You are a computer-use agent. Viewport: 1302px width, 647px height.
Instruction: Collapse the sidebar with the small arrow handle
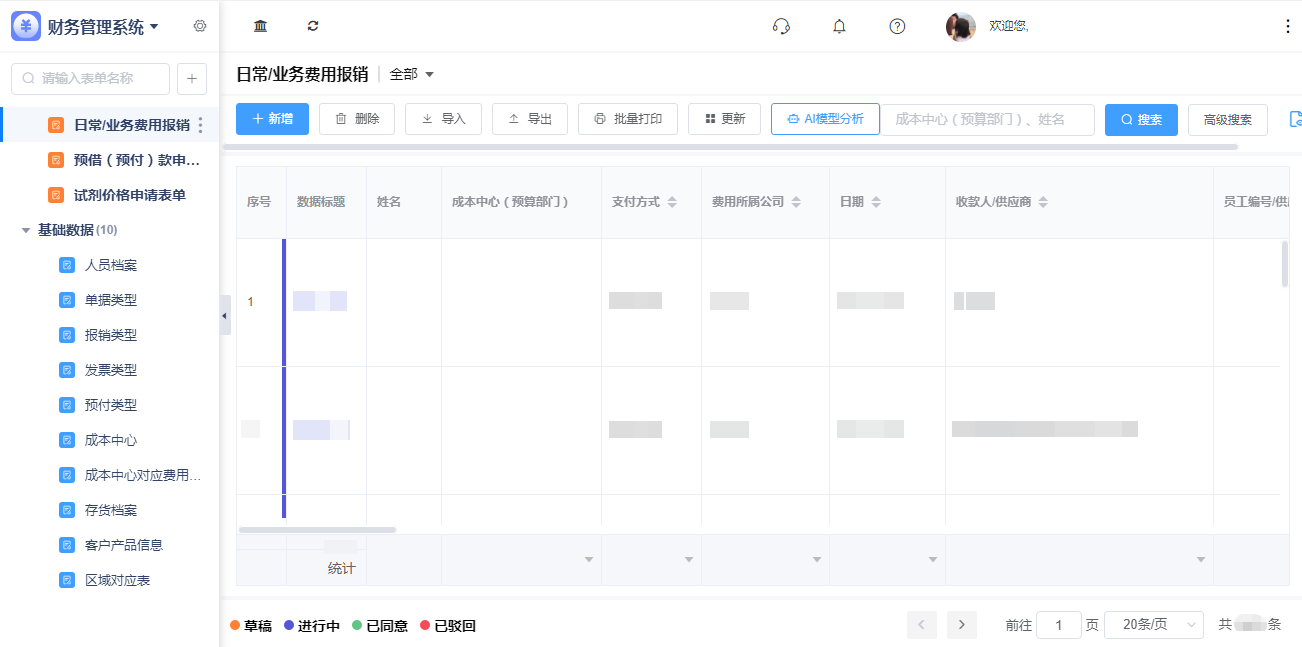224,315
